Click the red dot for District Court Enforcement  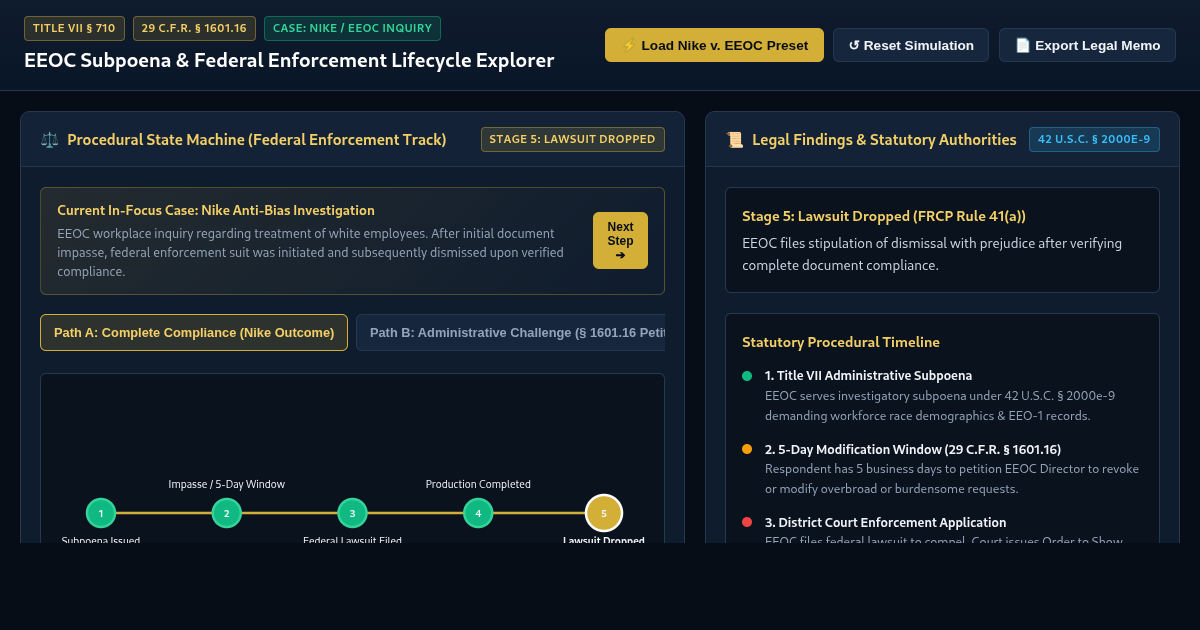pyautogui.click(x=747, y=522)
